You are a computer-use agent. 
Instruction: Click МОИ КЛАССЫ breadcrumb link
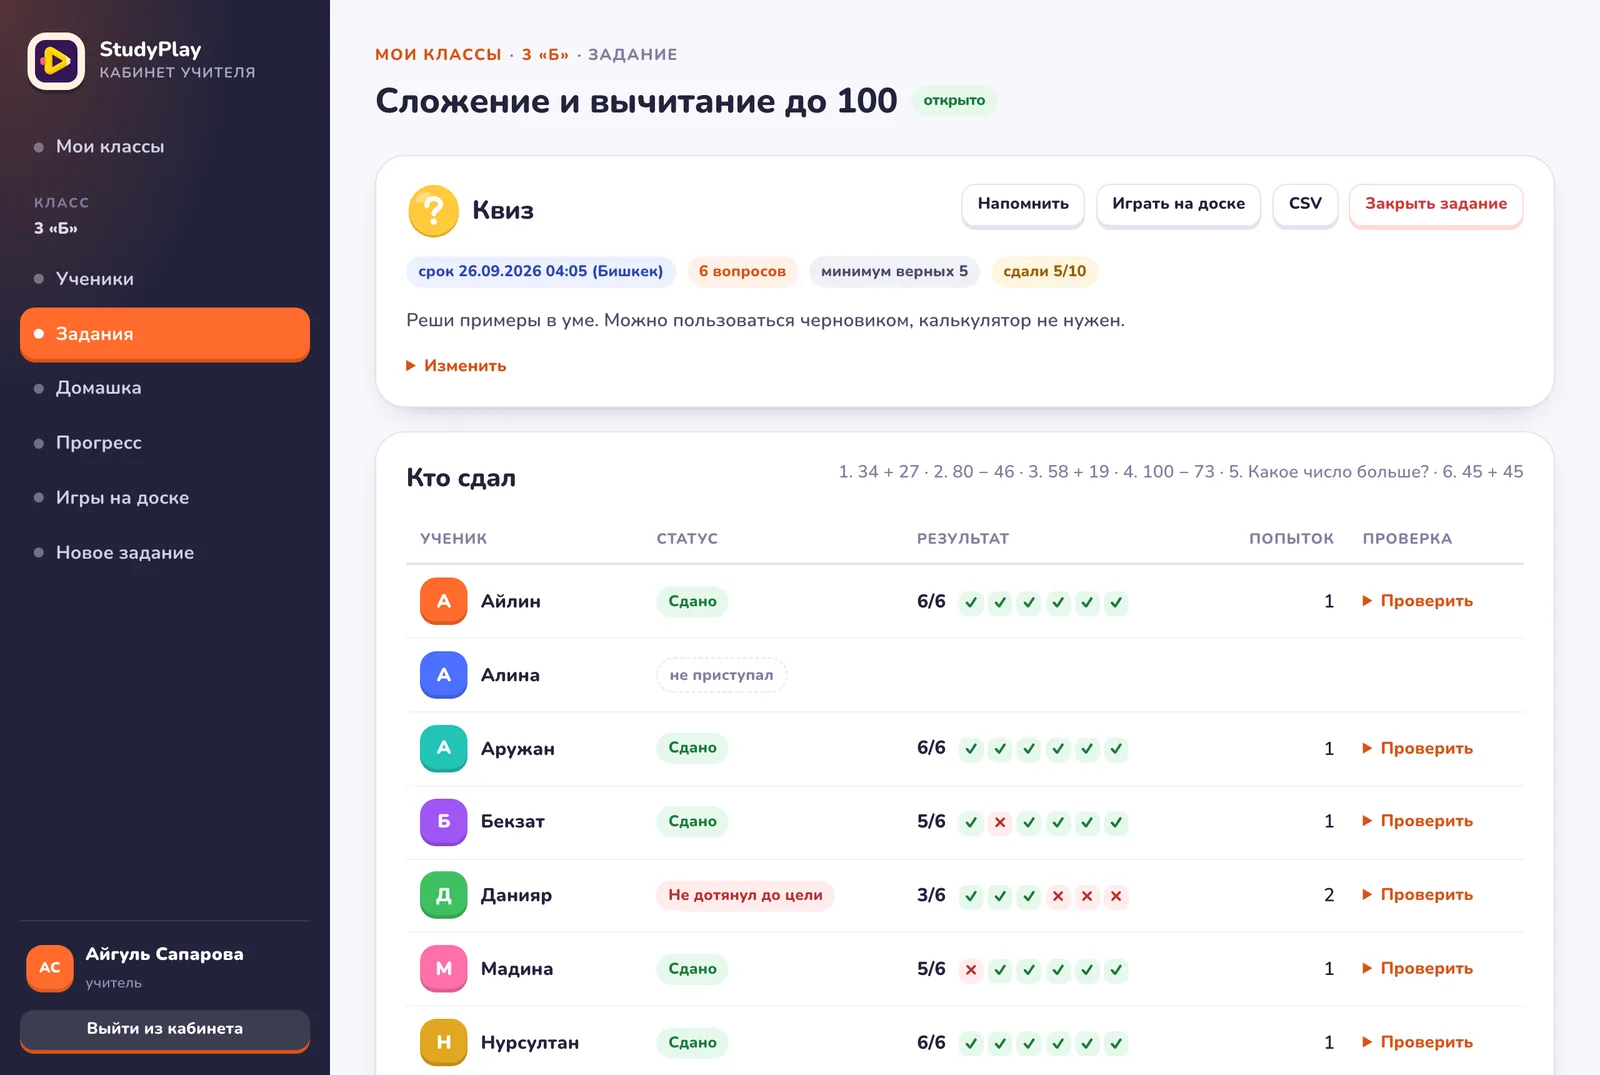(x=438, y=55)
